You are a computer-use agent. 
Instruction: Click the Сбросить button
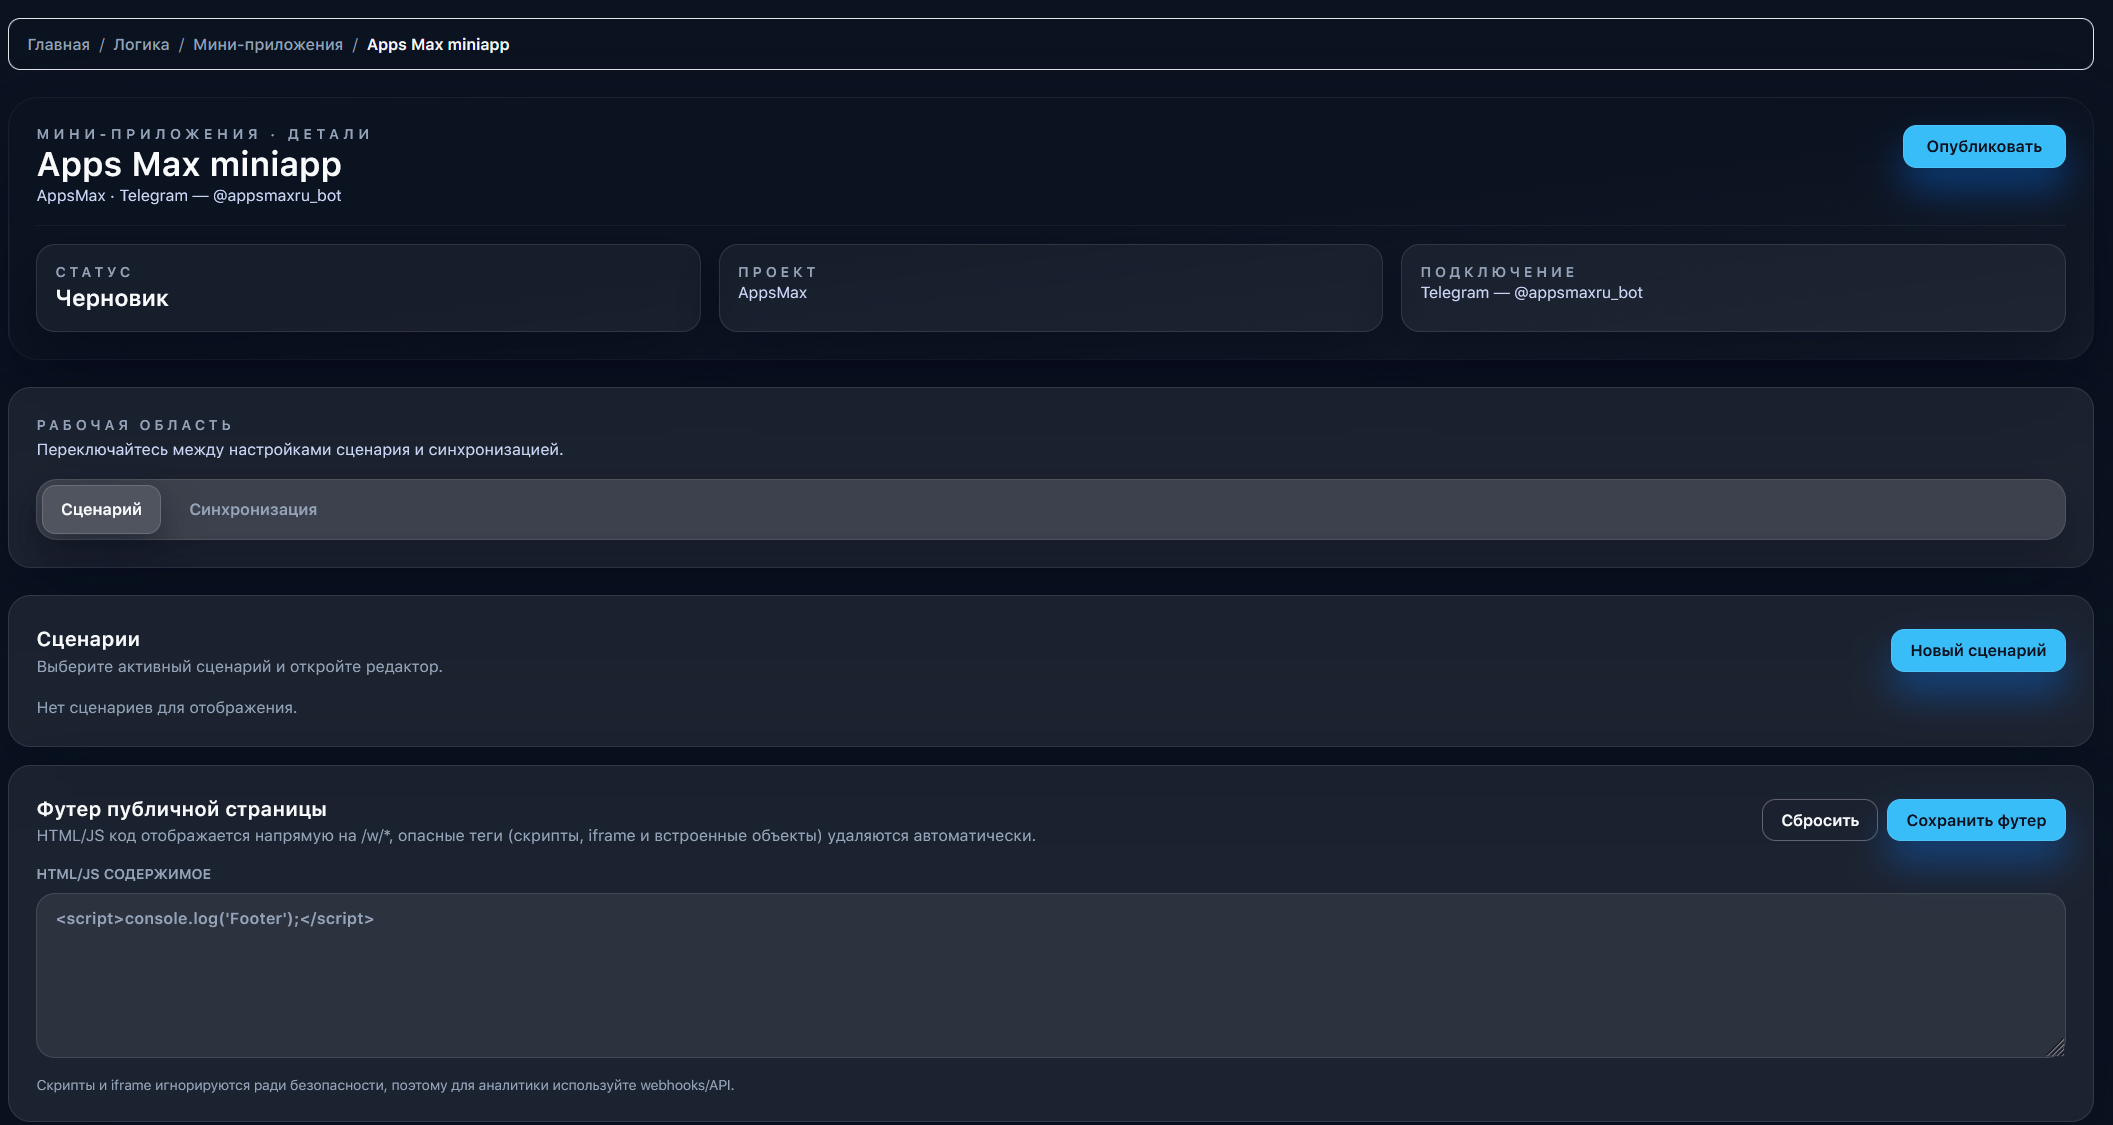[1819, 821]
